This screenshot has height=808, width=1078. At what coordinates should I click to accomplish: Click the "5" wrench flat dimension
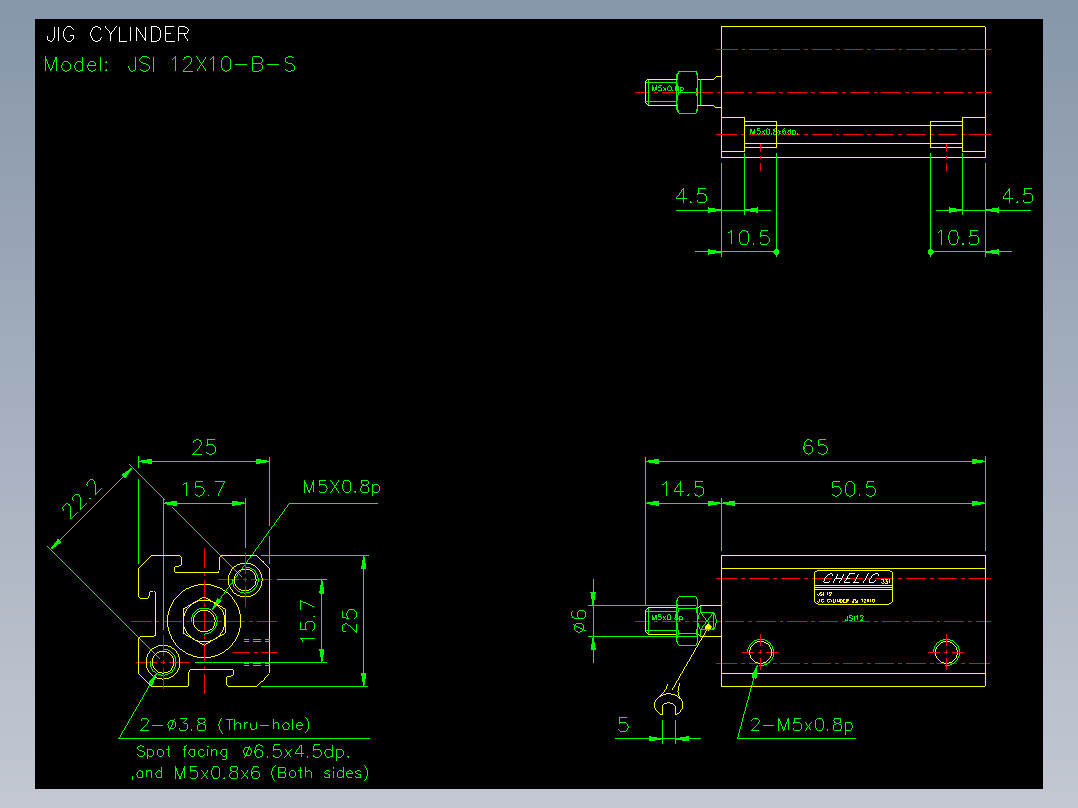(x=623, y=725)
